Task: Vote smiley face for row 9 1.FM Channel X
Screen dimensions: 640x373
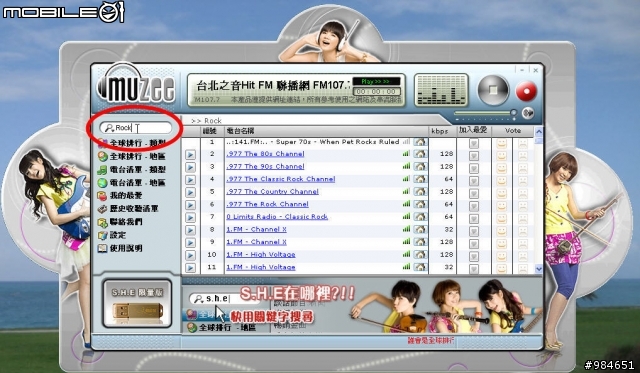Action: 501,244
